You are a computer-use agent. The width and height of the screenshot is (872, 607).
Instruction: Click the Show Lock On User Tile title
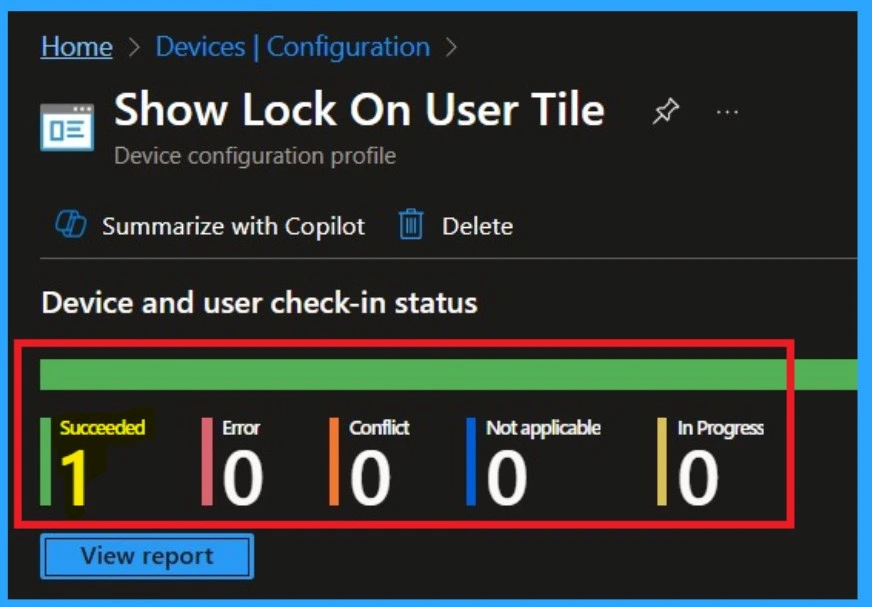click(x=359, y=110)
